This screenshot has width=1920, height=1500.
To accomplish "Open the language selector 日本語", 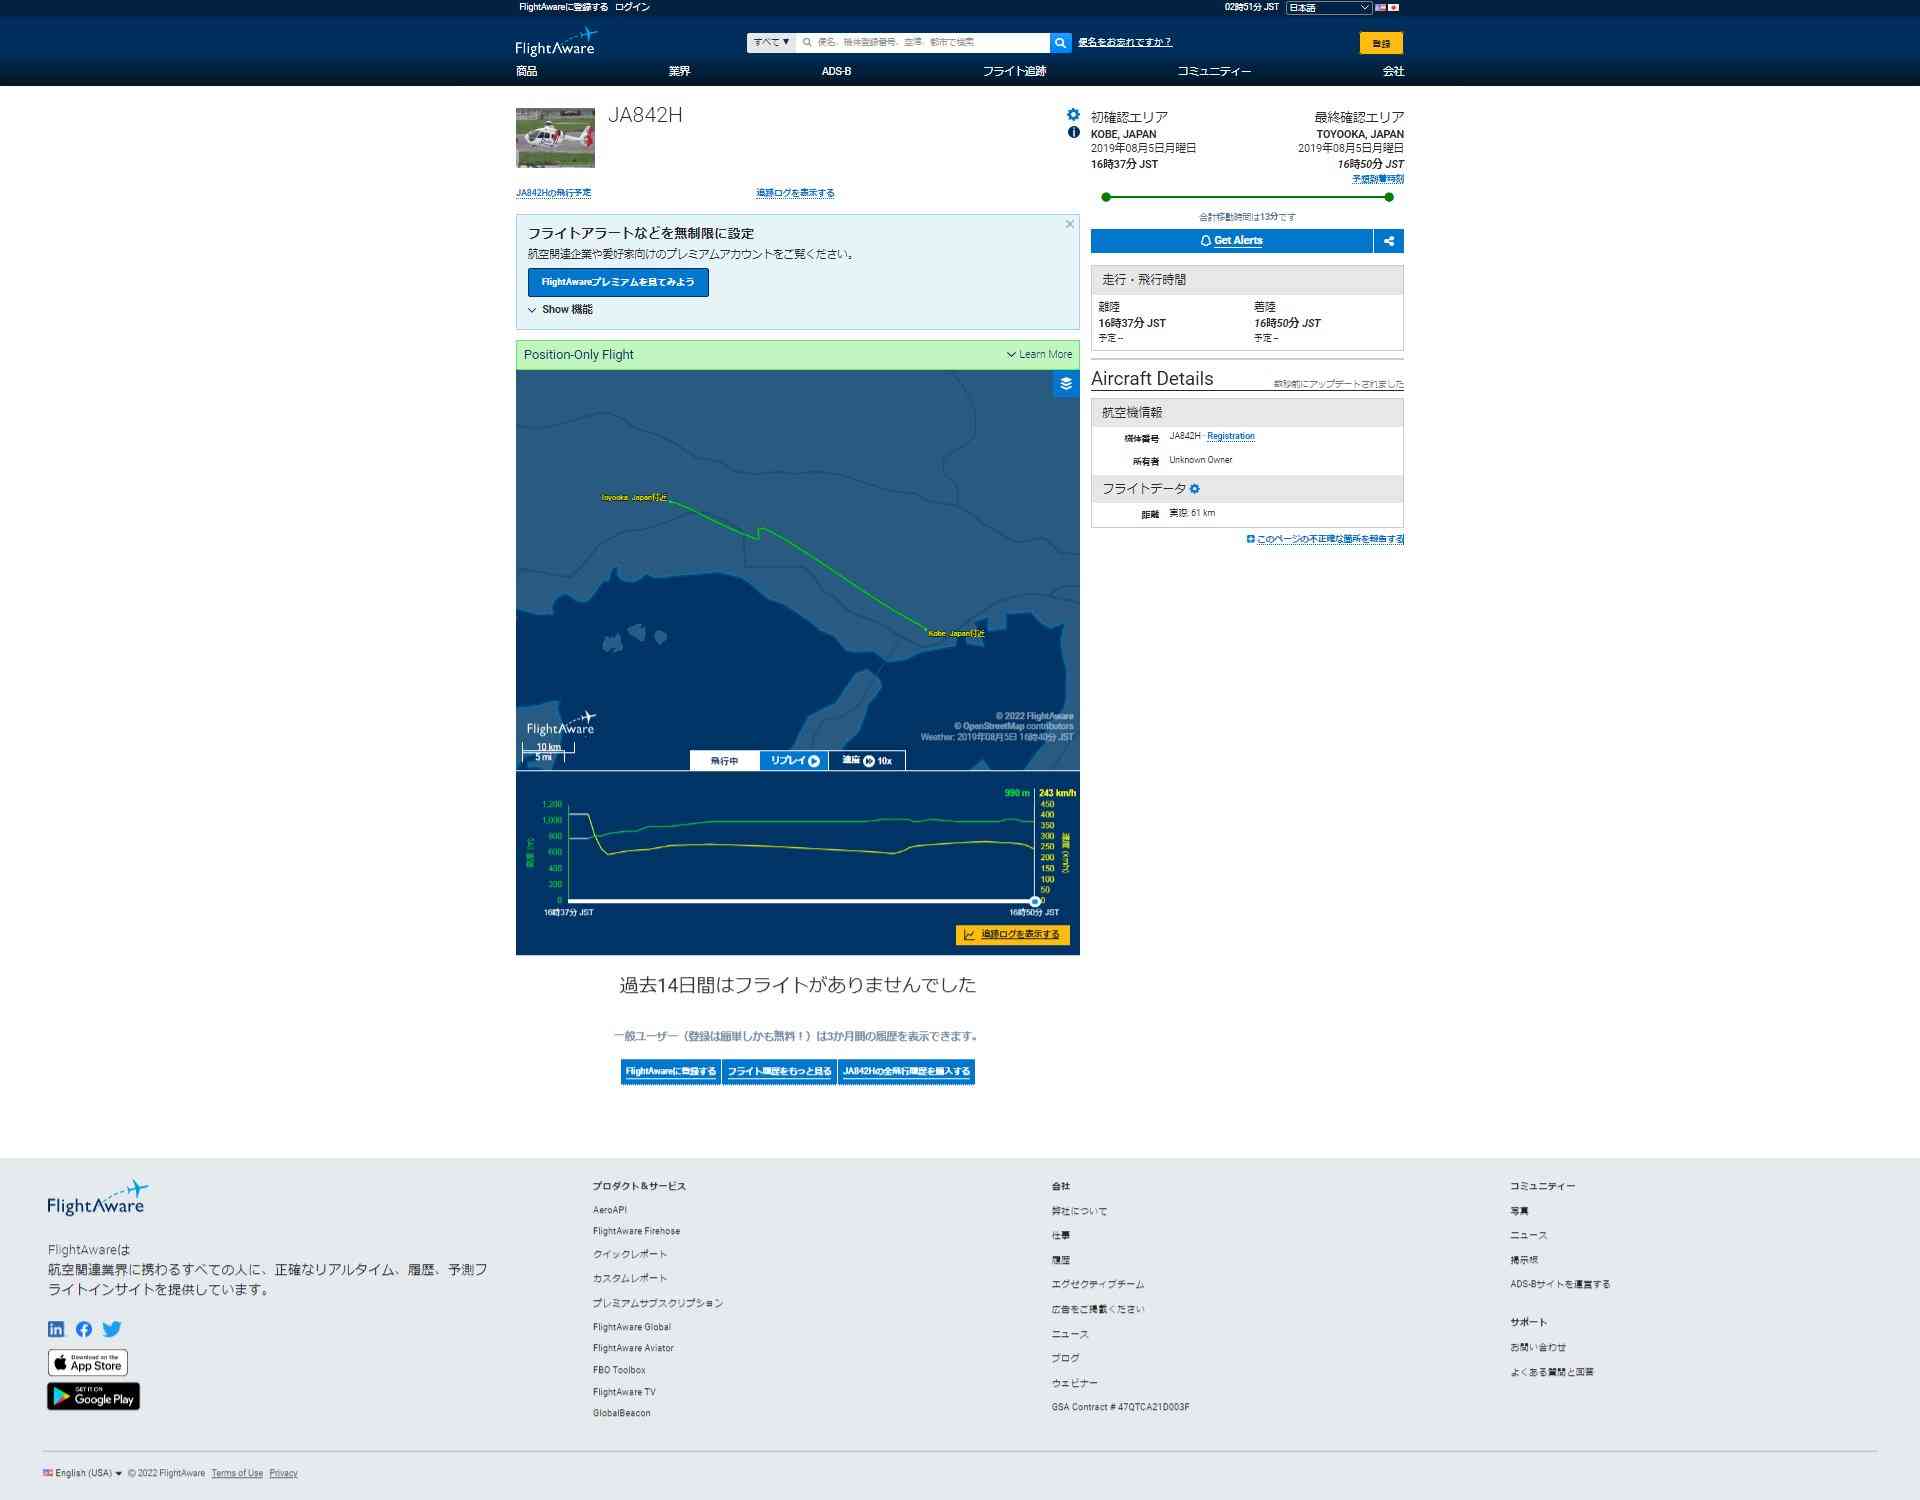I will pos(1328,7).
